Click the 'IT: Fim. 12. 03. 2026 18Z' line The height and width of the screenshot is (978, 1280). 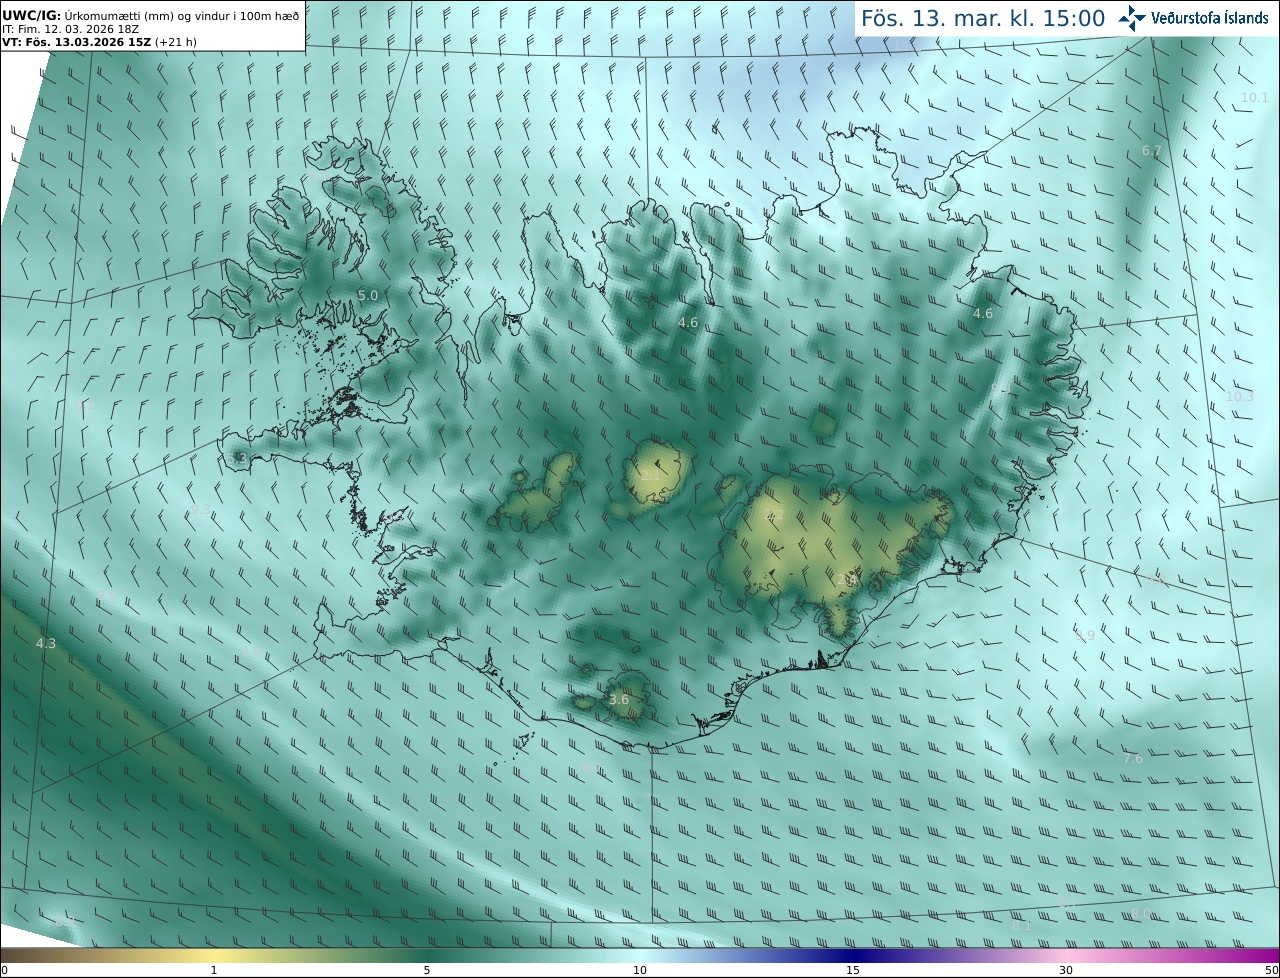(70, 29)
